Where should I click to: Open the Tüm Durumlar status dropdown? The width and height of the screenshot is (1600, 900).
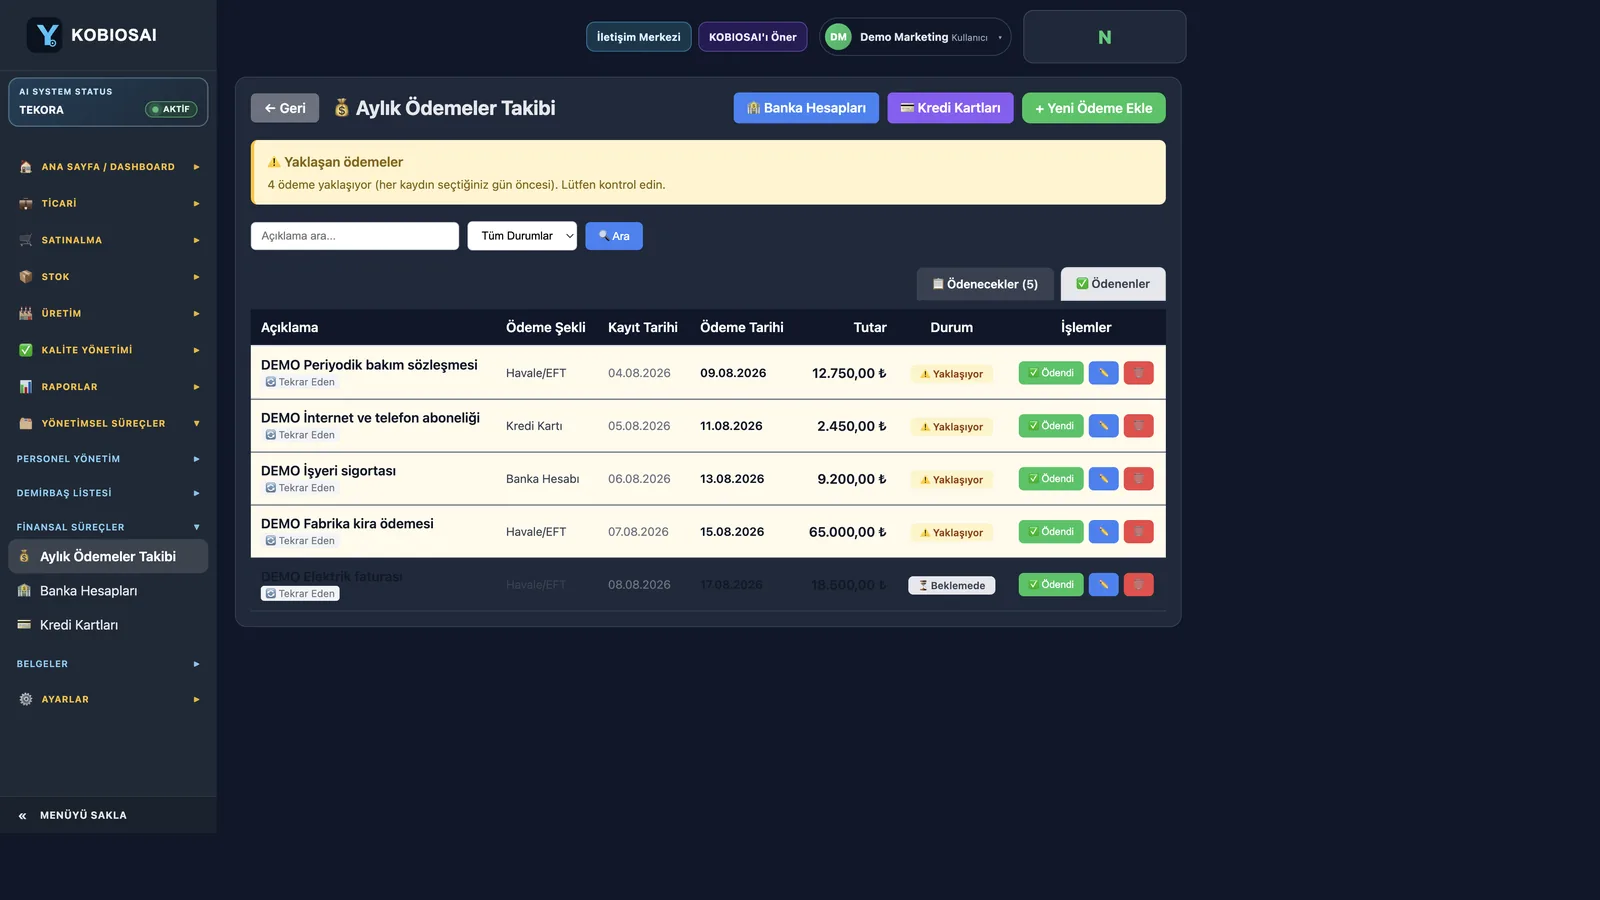522,236
